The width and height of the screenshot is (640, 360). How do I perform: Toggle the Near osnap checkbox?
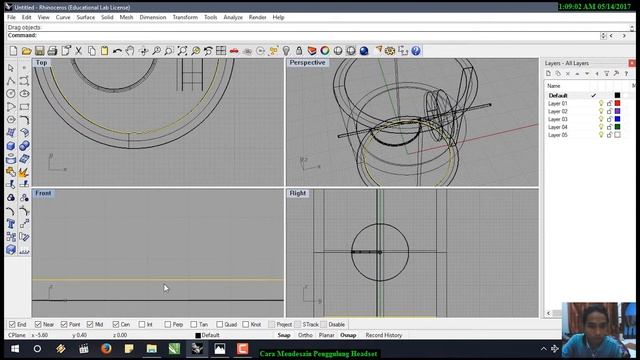coord(38,324)
